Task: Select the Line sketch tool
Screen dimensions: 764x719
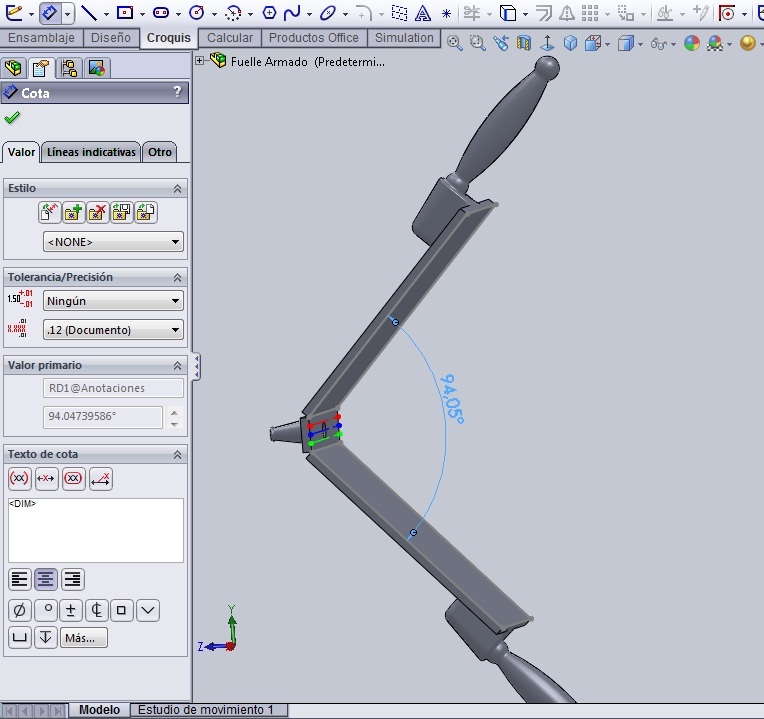Action: pyautogui.click(x=89, y=13)
